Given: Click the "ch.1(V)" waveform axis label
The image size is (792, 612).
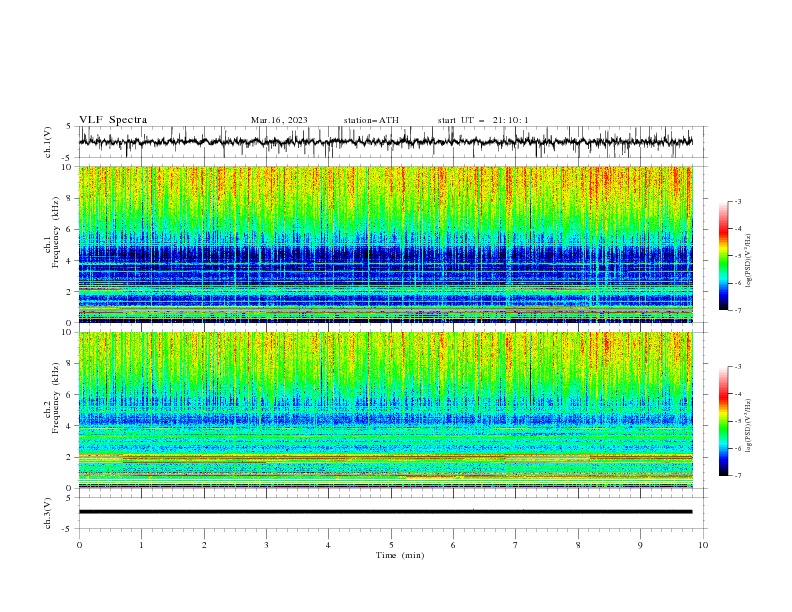Looking at the screenshot, I should (x=48, y=142).
